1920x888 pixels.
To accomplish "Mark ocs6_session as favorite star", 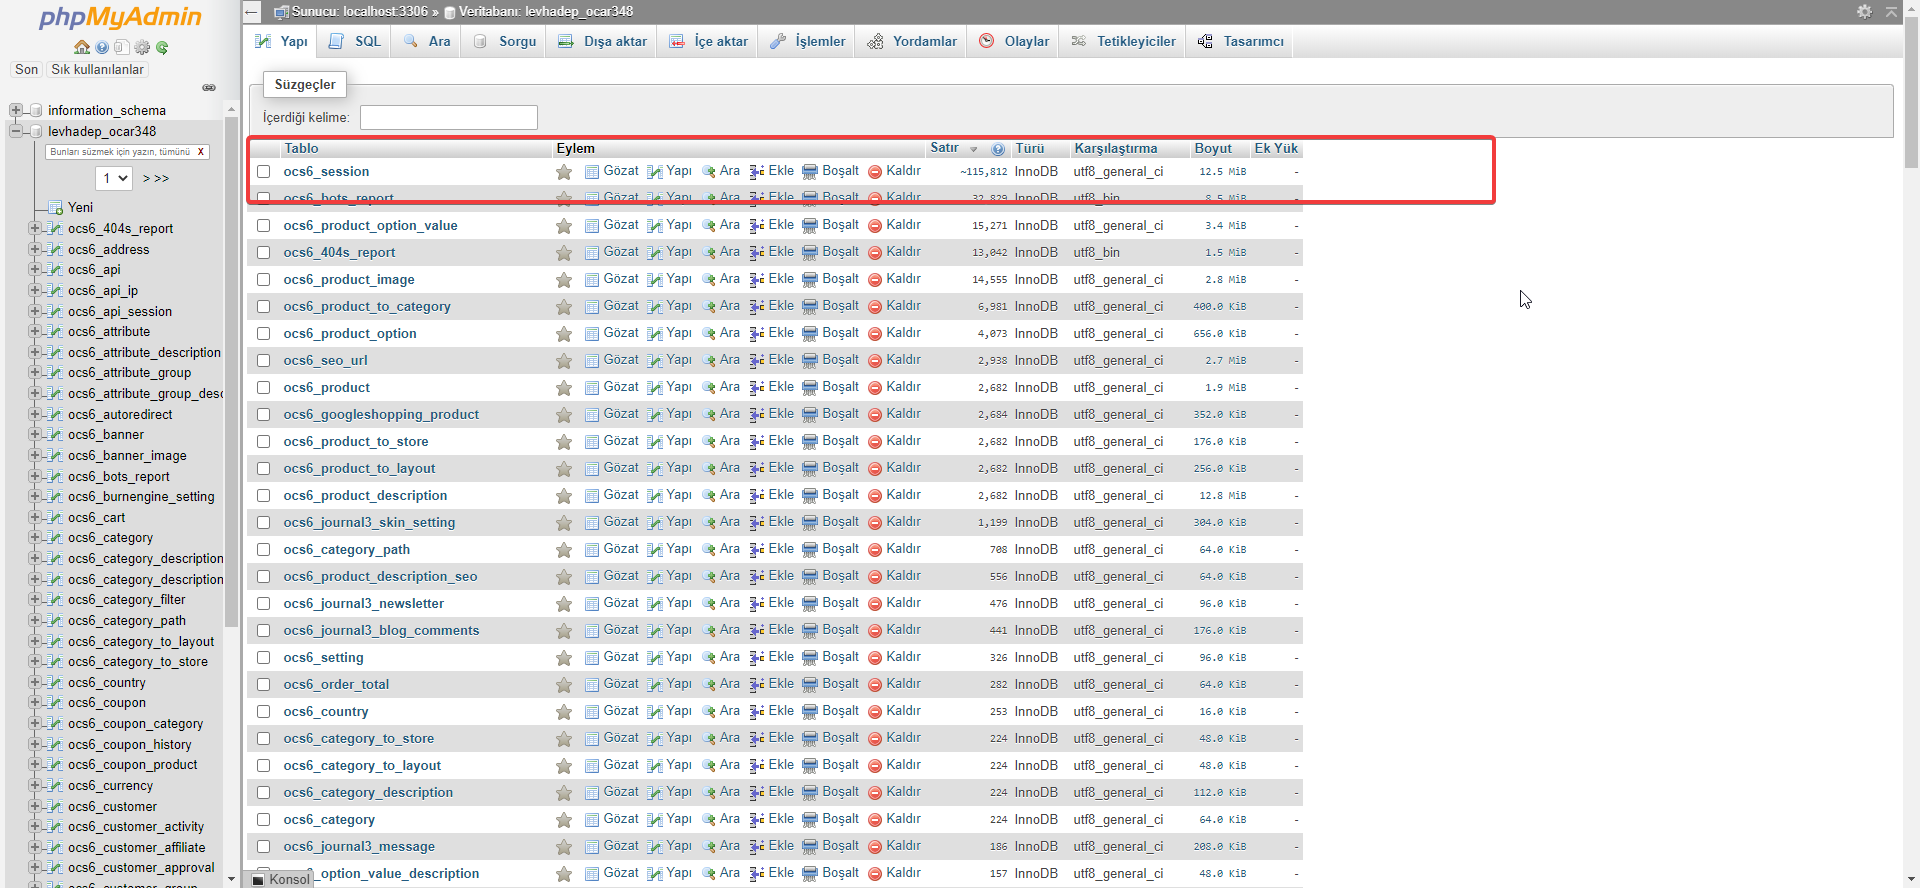I will click(x=564, y=172).
